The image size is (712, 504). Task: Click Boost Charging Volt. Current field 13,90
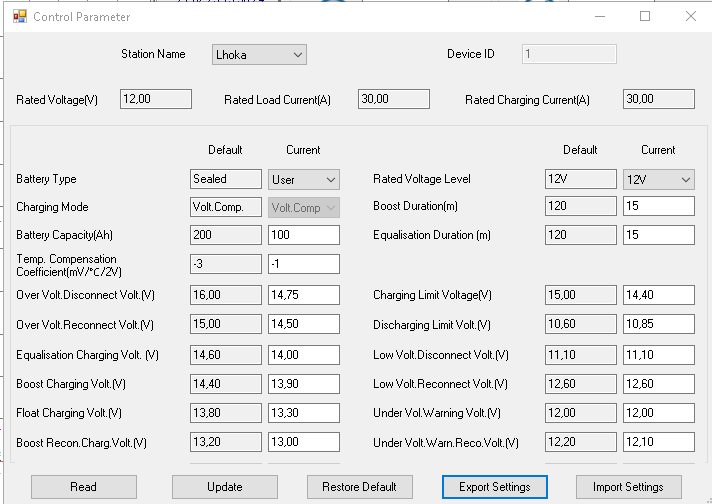click(304, 384)
